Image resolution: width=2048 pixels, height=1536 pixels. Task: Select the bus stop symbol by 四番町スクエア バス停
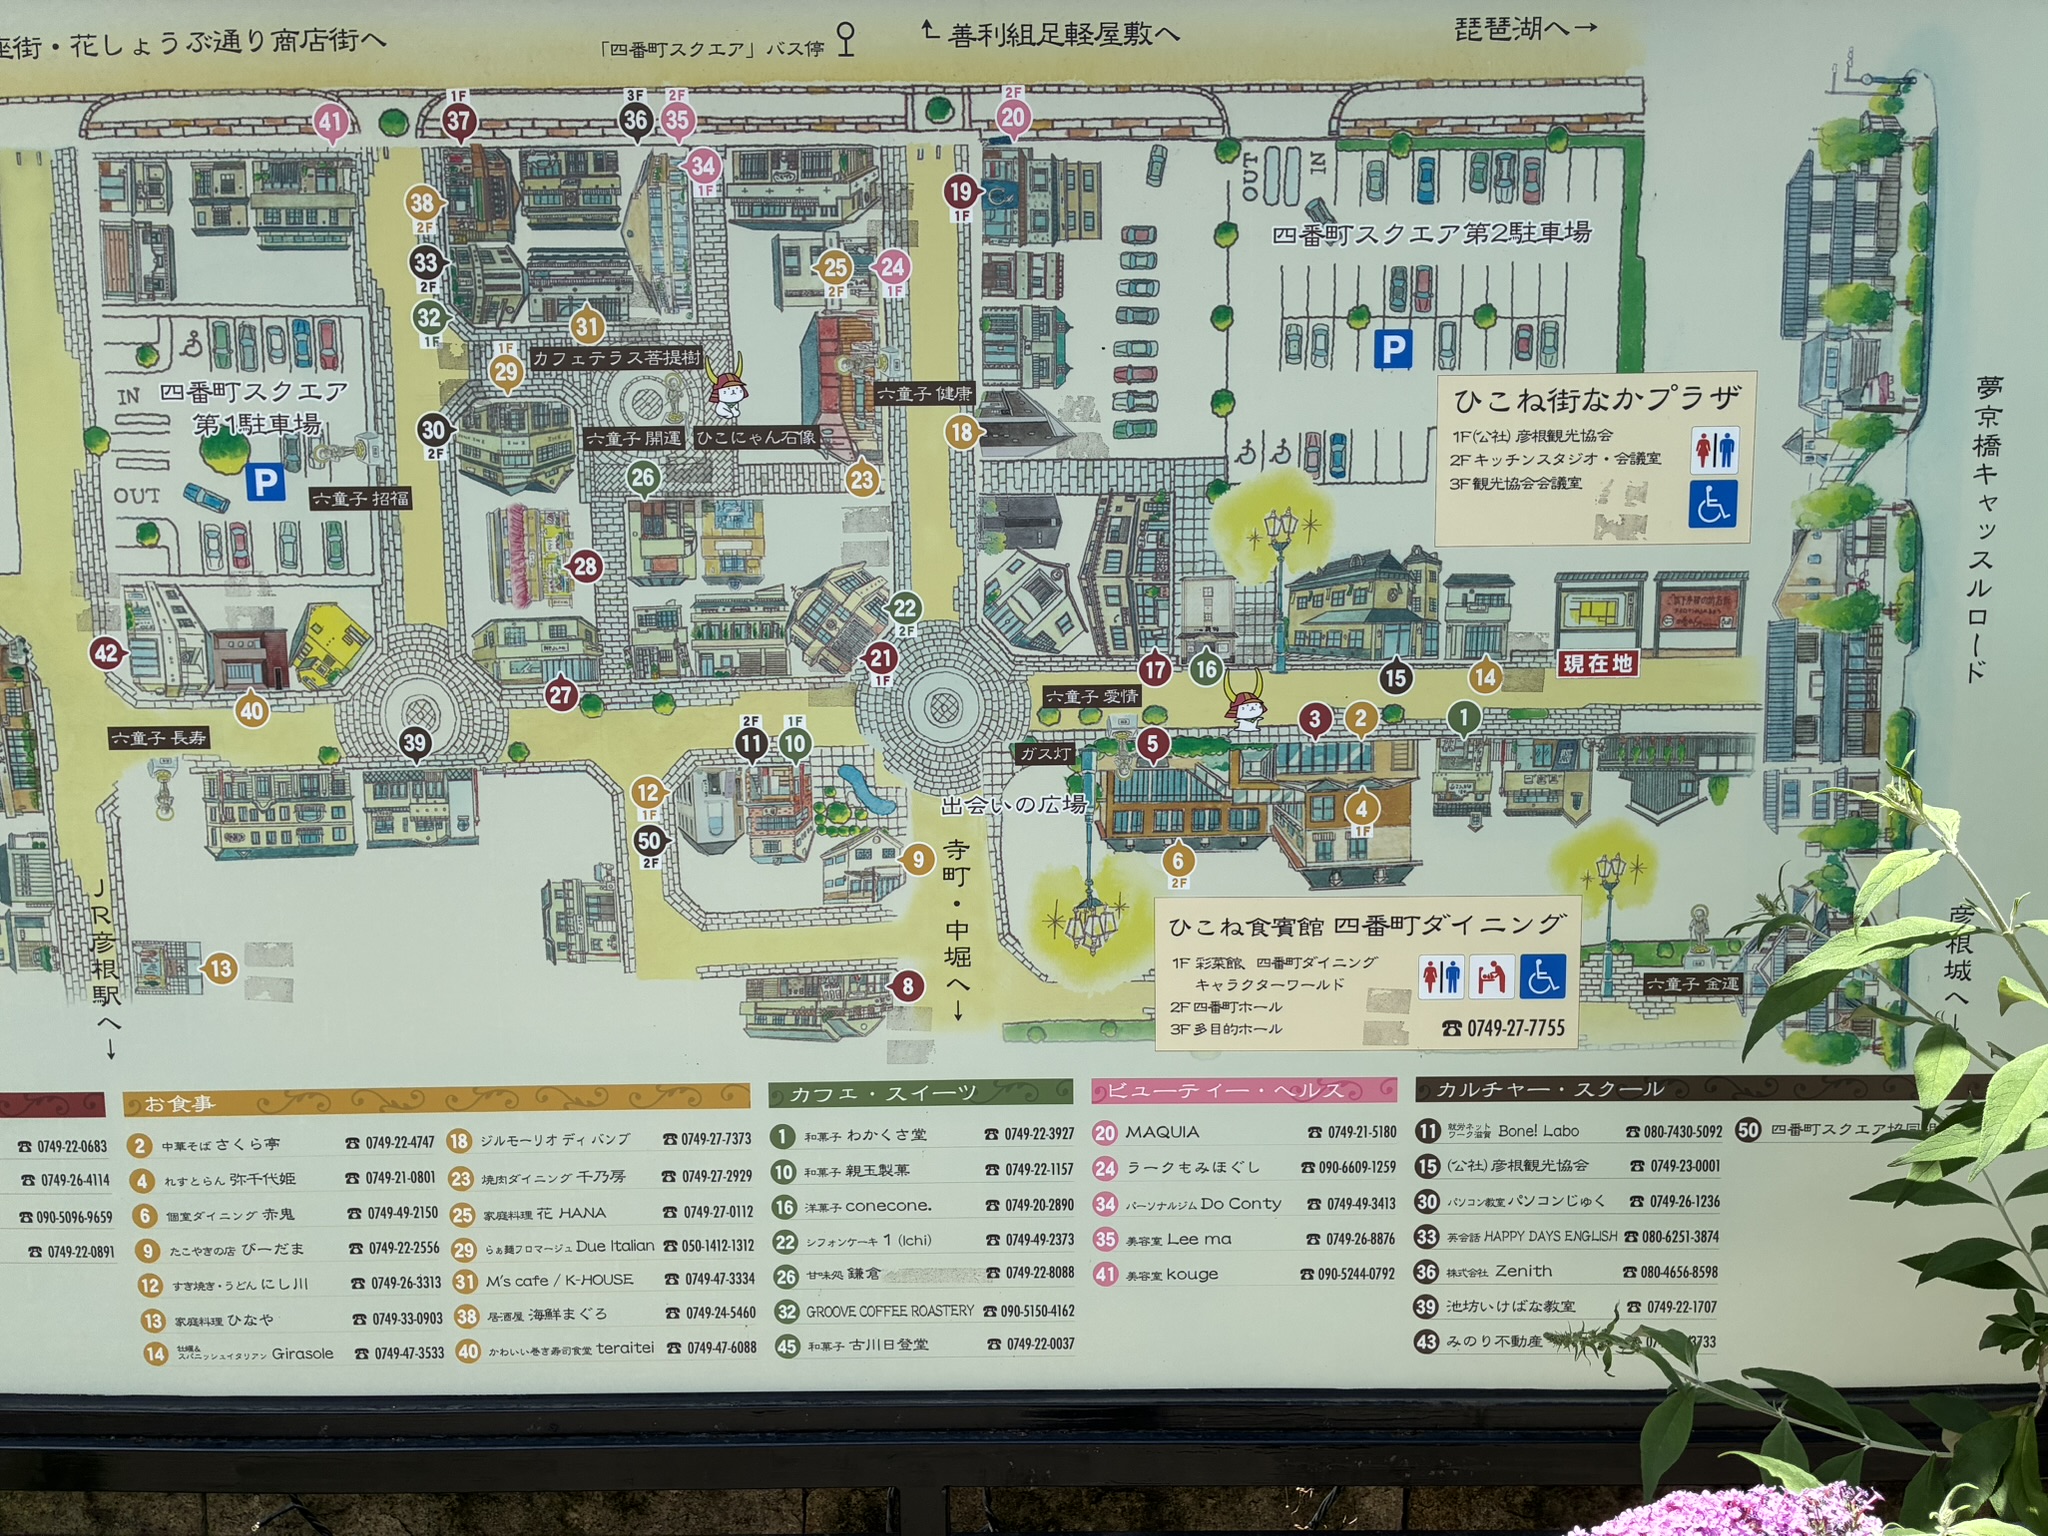(x=847, y=41)
